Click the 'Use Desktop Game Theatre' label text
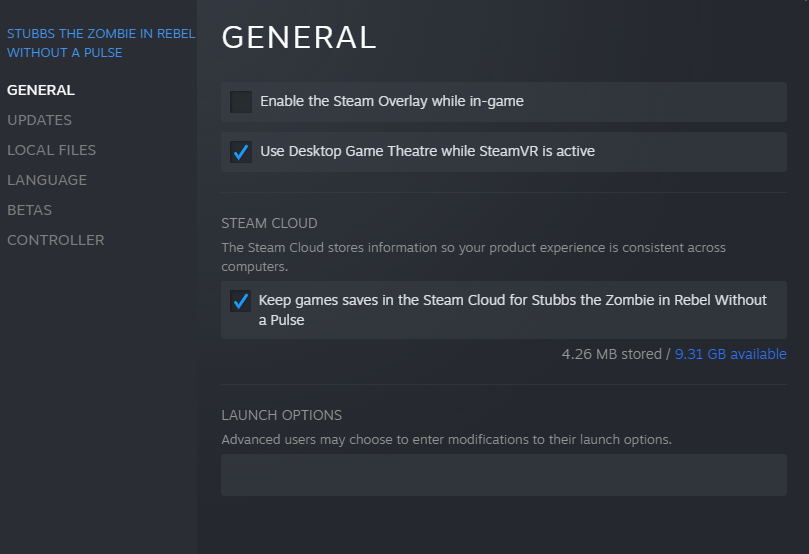The height and width of the screenshot is (554, 809). tap(427, 151)
